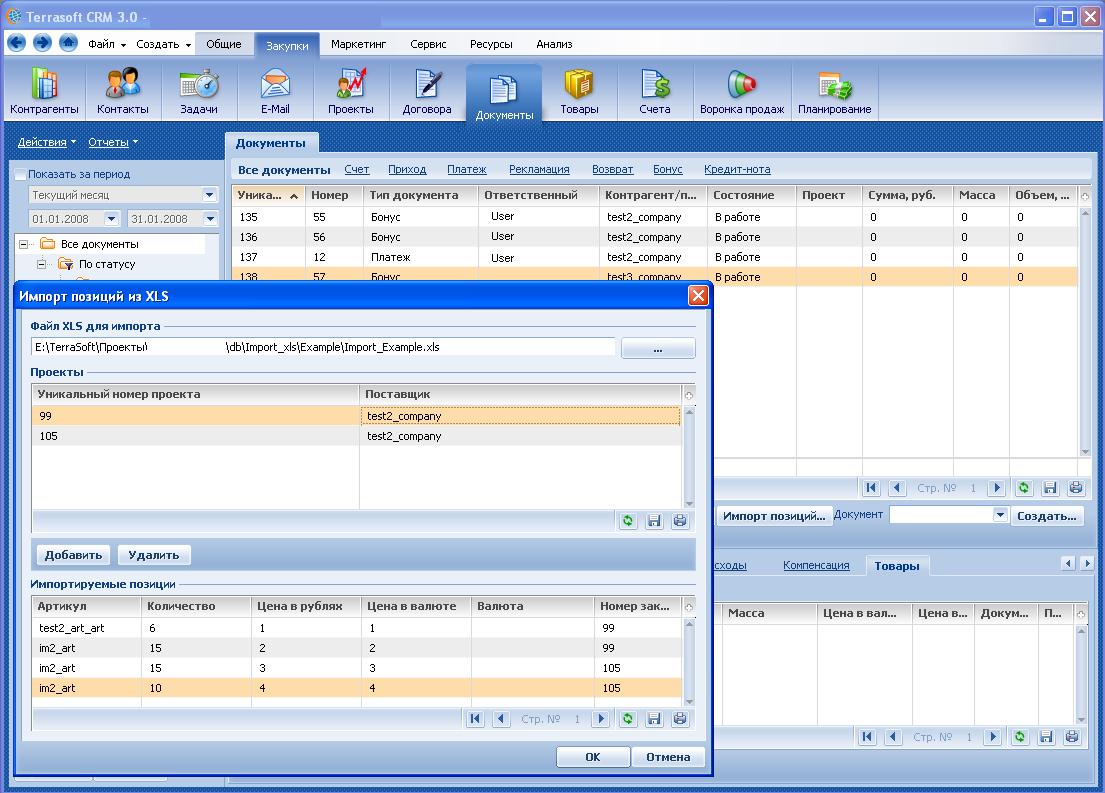Open the Бонус document filter link

point(667,170)
